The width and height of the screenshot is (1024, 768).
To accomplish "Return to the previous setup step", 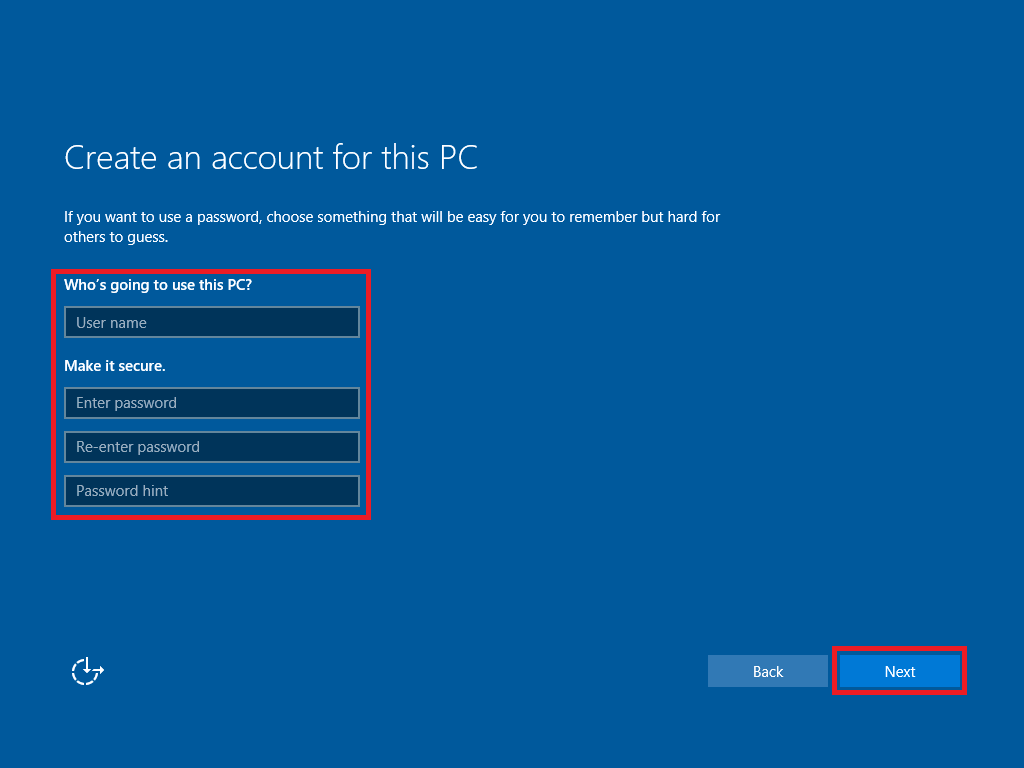I will 768,671.
